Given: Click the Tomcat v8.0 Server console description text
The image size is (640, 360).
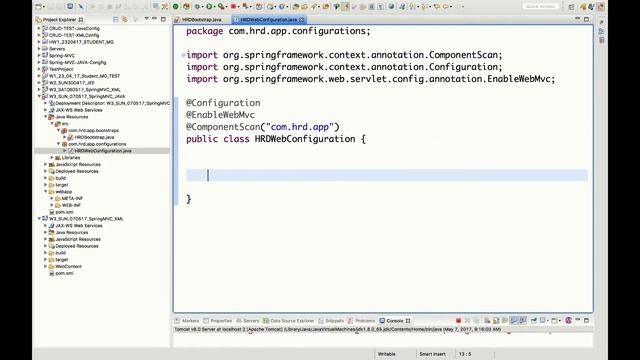Looking at the screenshot, I should point(338,329).
